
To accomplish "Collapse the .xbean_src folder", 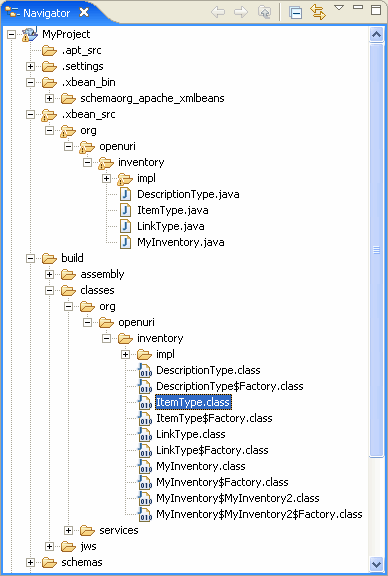I will pos(30,115).
